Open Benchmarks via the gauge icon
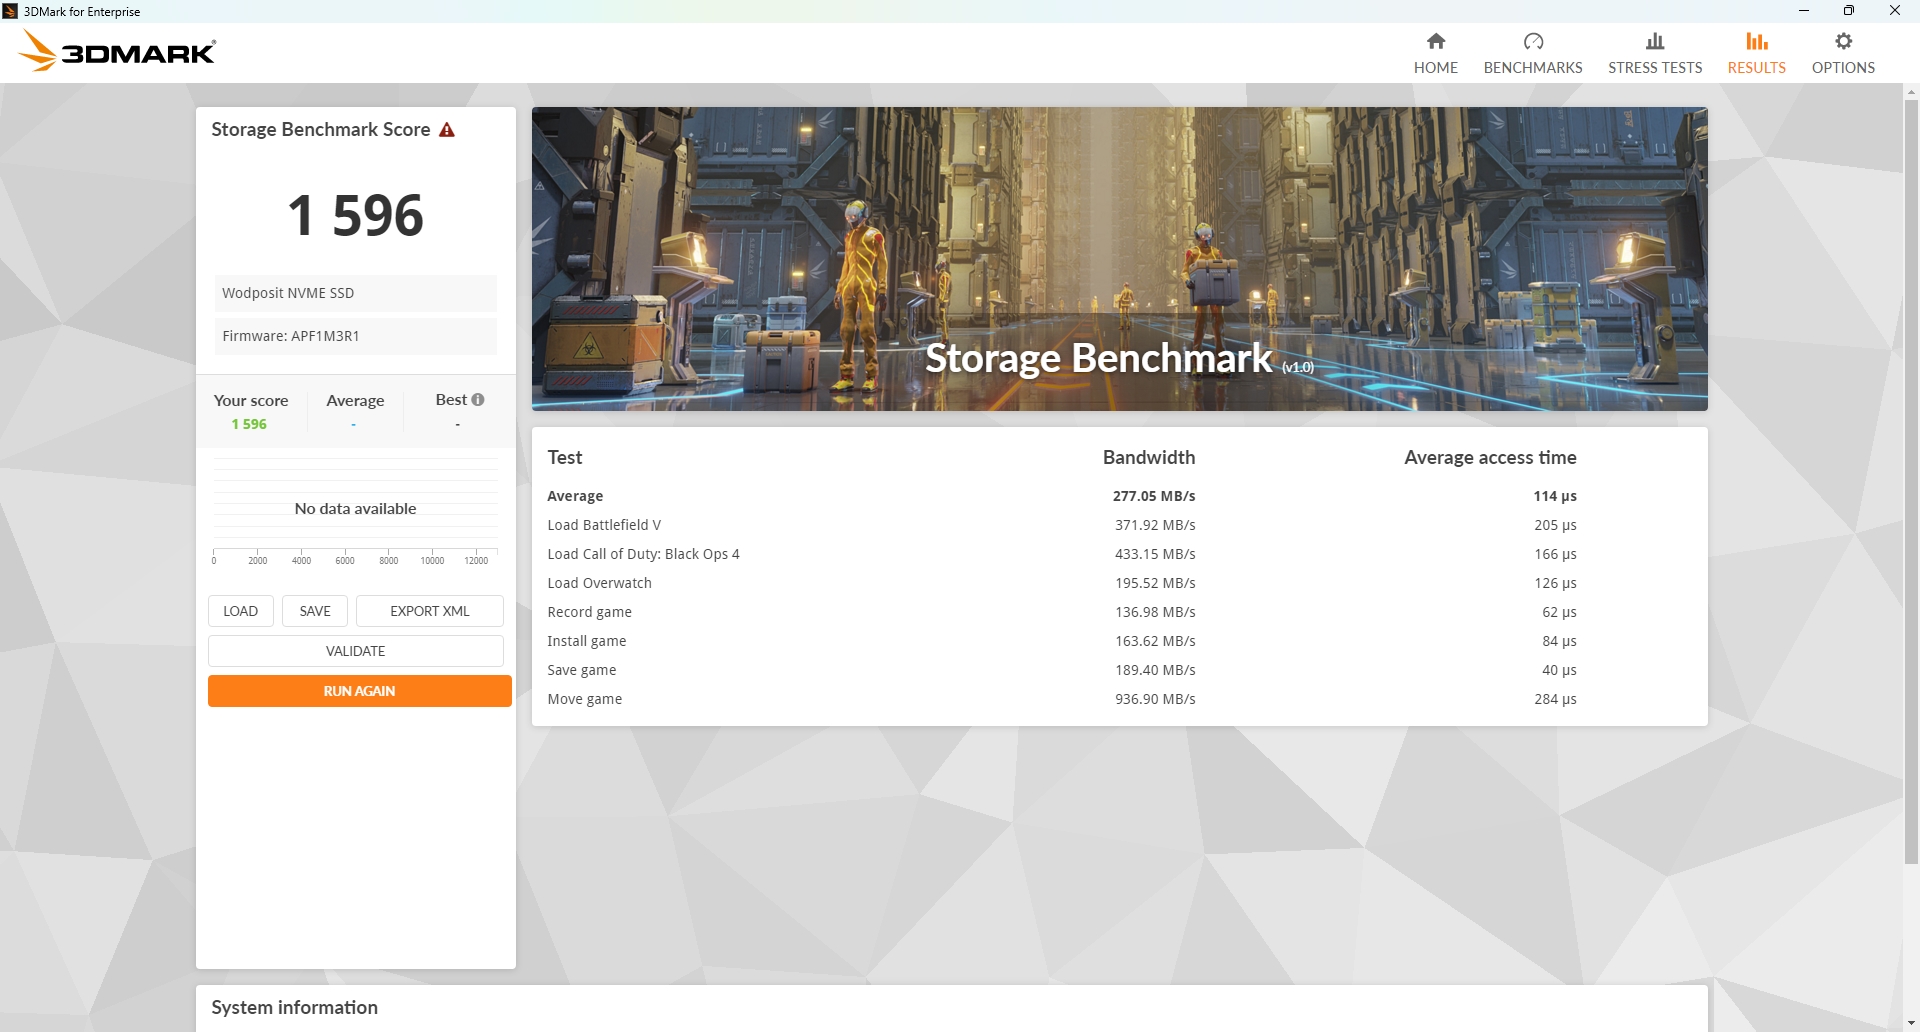 coord(1532,41)
